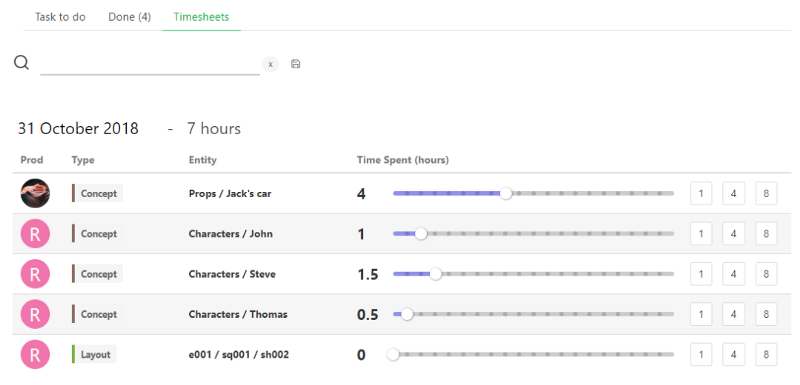The height and width of the screenshot is (385, 800).
Task: Click the R avatar in John row
Action: (35, 234)
